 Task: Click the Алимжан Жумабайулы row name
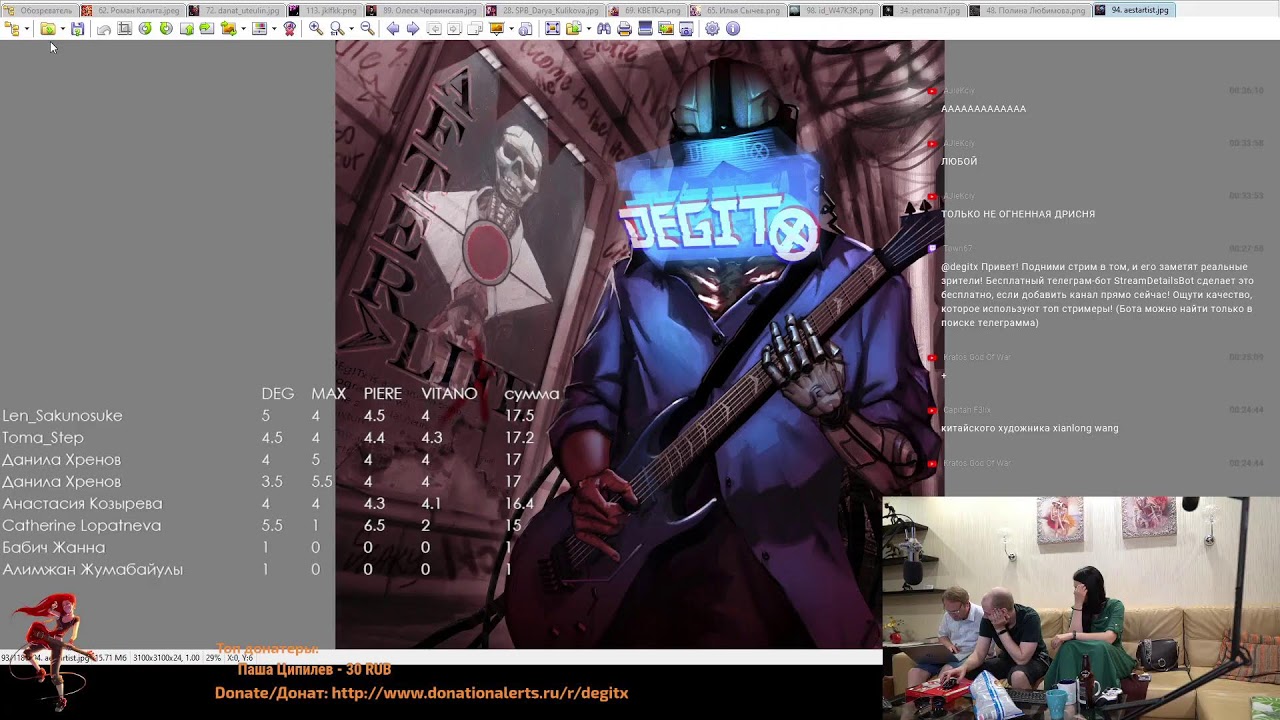tap(92, 570)
